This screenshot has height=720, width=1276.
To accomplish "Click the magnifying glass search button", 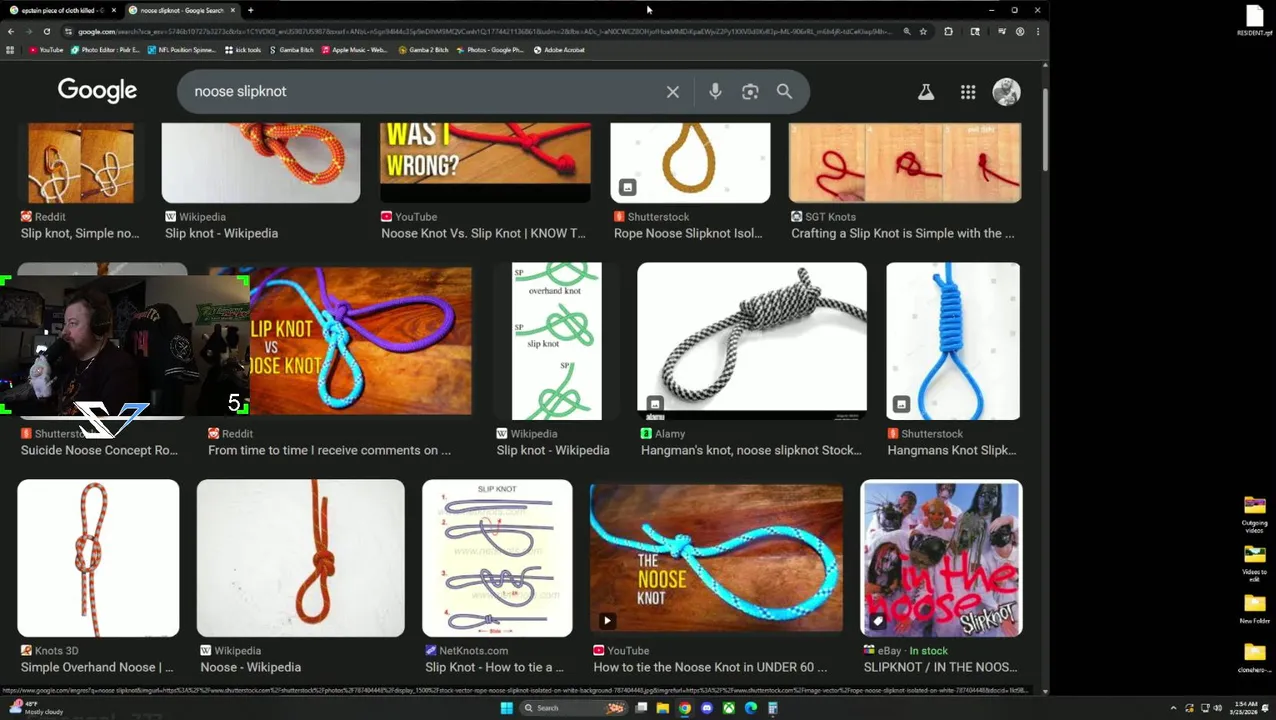I will click(785, 92).
